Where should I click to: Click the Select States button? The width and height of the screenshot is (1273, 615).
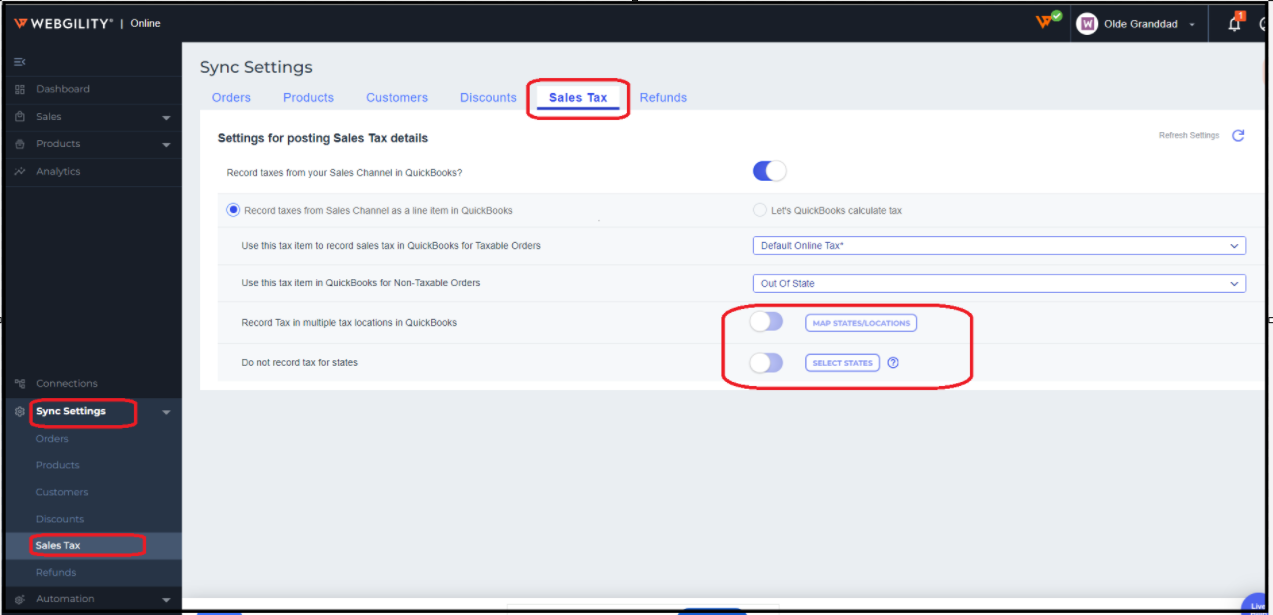(x=842, y=363)
